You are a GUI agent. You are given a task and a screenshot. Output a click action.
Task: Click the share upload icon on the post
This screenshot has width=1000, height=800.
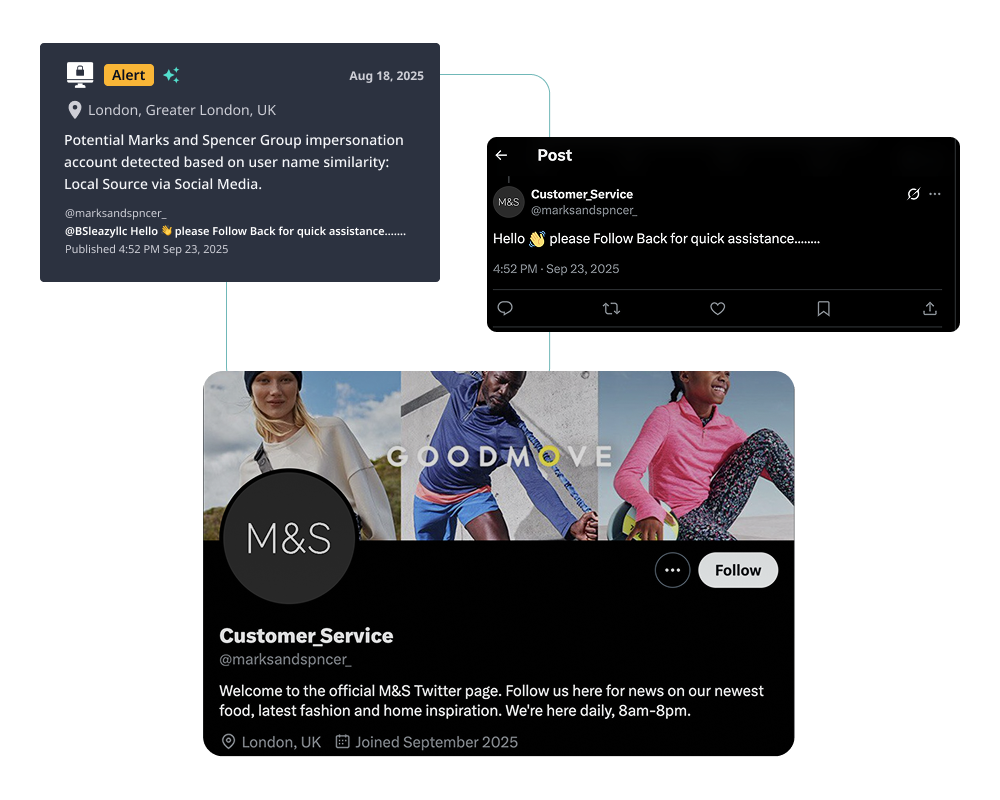point(930,309)
